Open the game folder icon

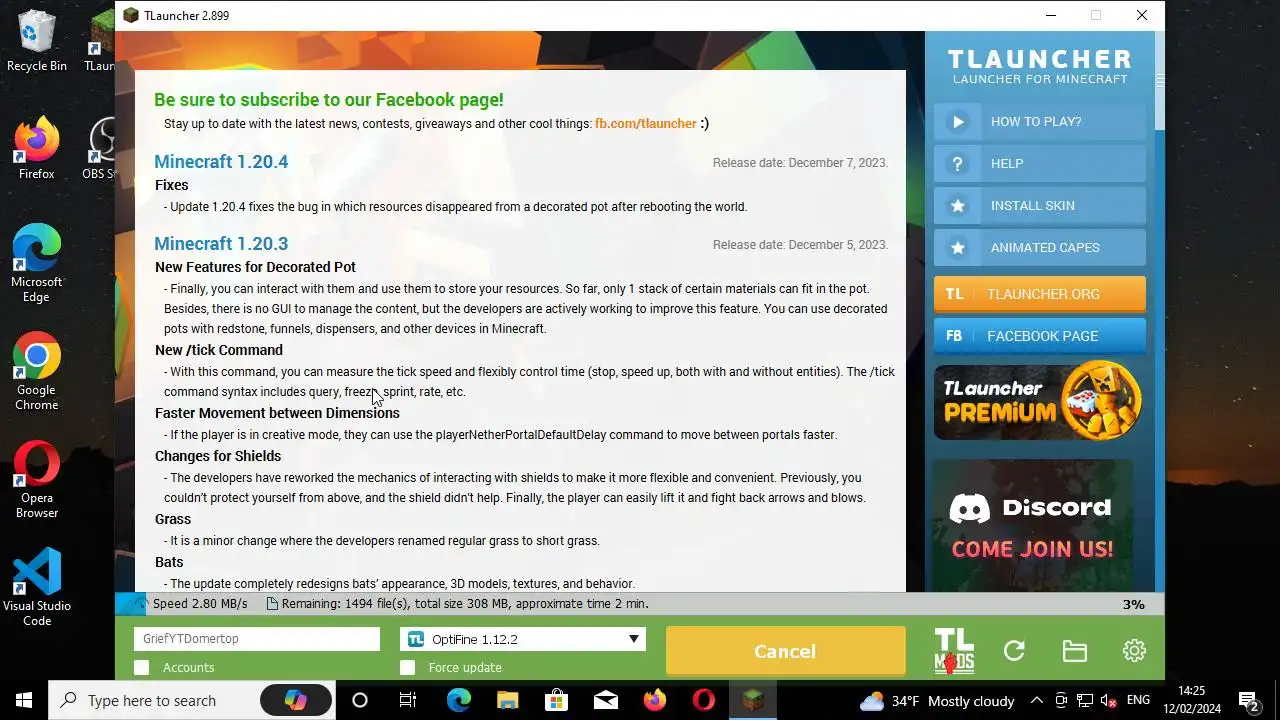coord(1075,651)
